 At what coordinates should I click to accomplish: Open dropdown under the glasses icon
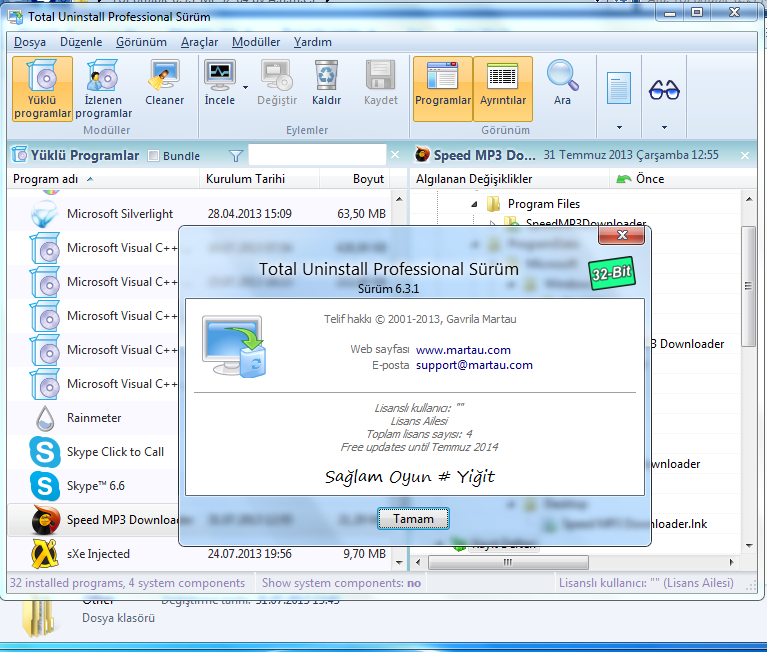point(664,128)
